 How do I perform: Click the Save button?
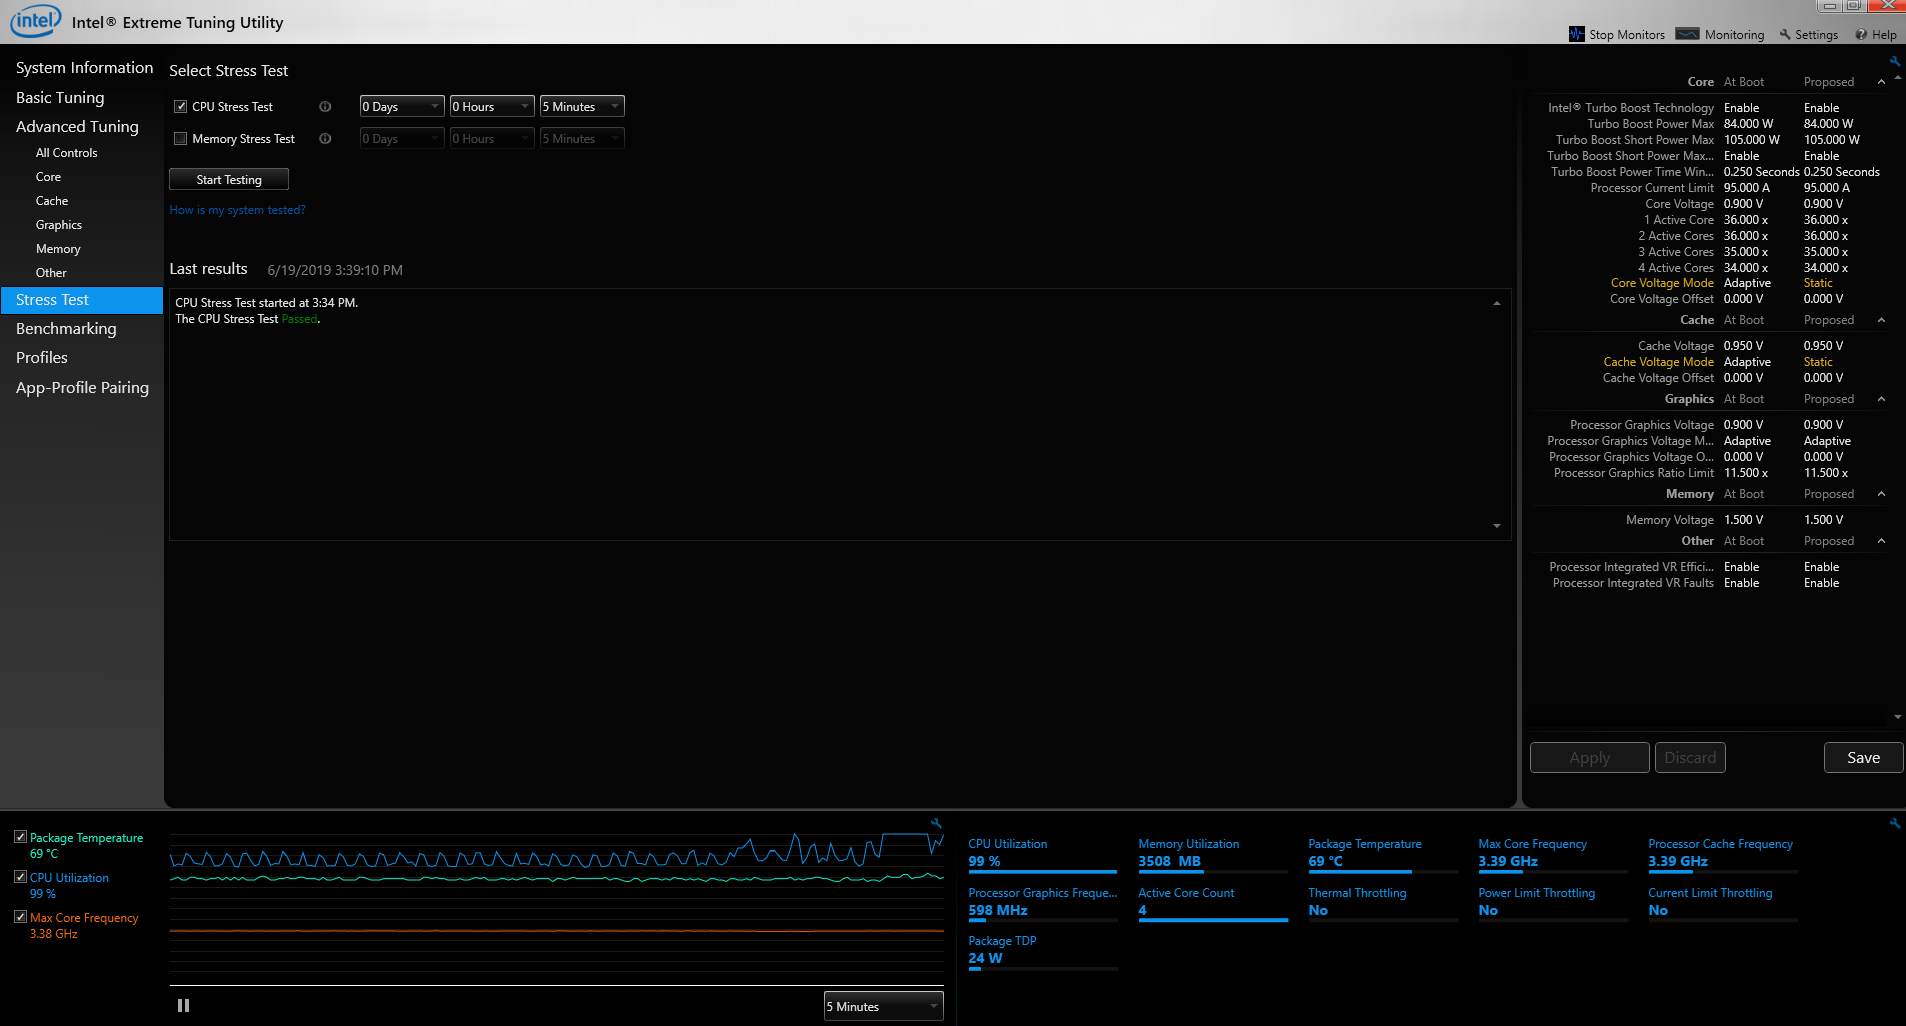1863,757
